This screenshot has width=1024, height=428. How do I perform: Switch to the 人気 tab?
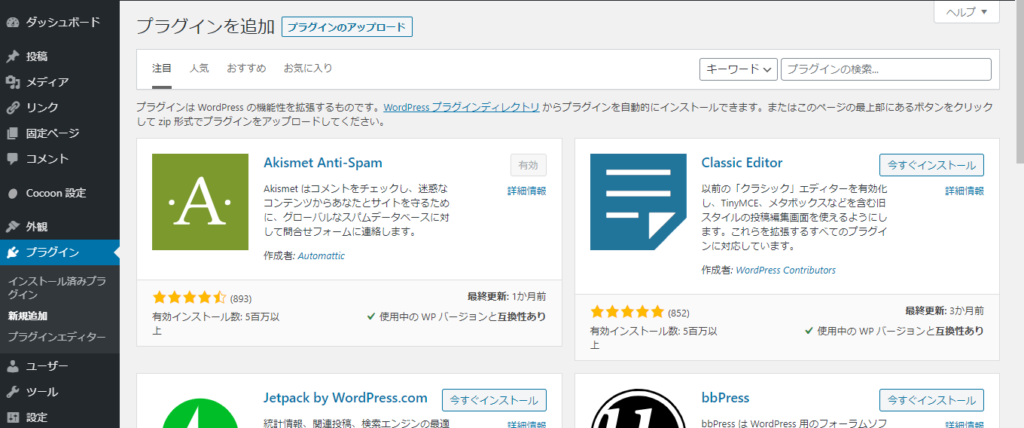(199, 68)
